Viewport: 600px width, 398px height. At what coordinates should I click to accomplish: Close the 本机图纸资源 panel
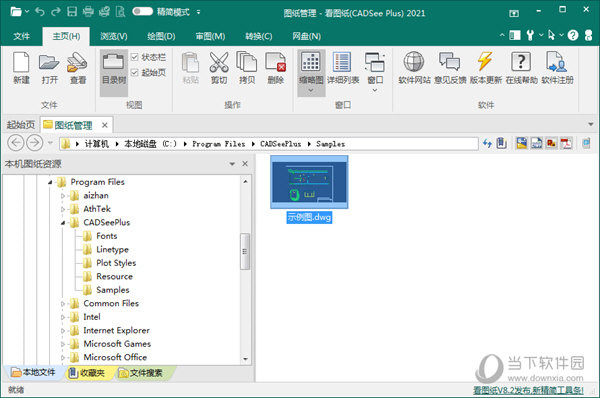(x=245, y=164)
